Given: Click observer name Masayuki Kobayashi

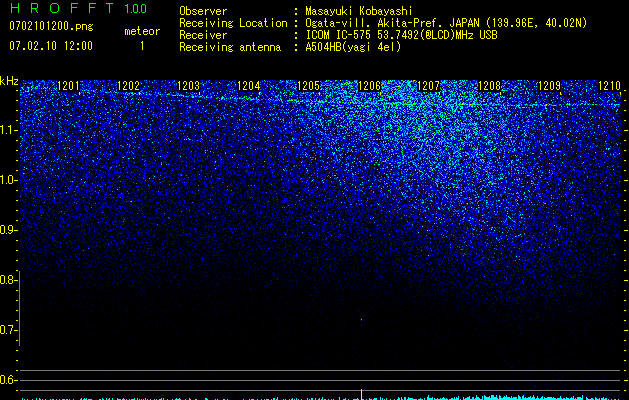Looking at the screenshot, I should pyautogui.click(x=359, y=11).
